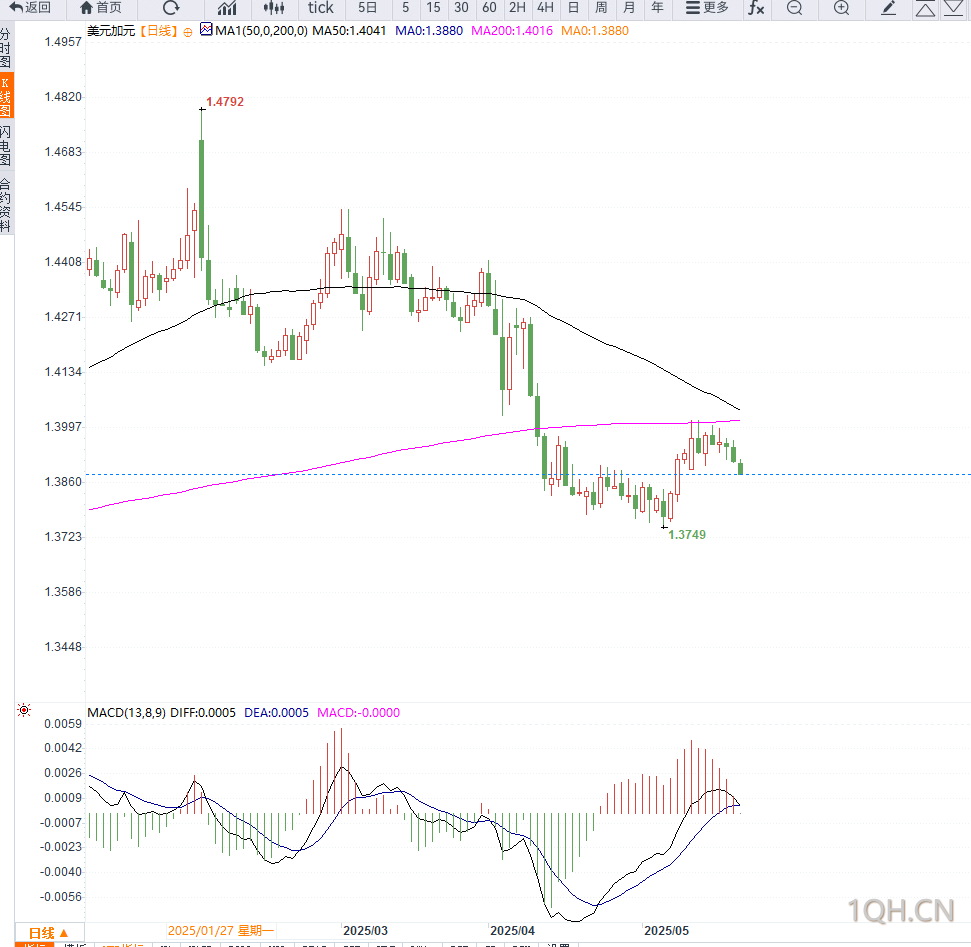
Task: Switch to the 4H timeframe
Action: click(545, 7)
